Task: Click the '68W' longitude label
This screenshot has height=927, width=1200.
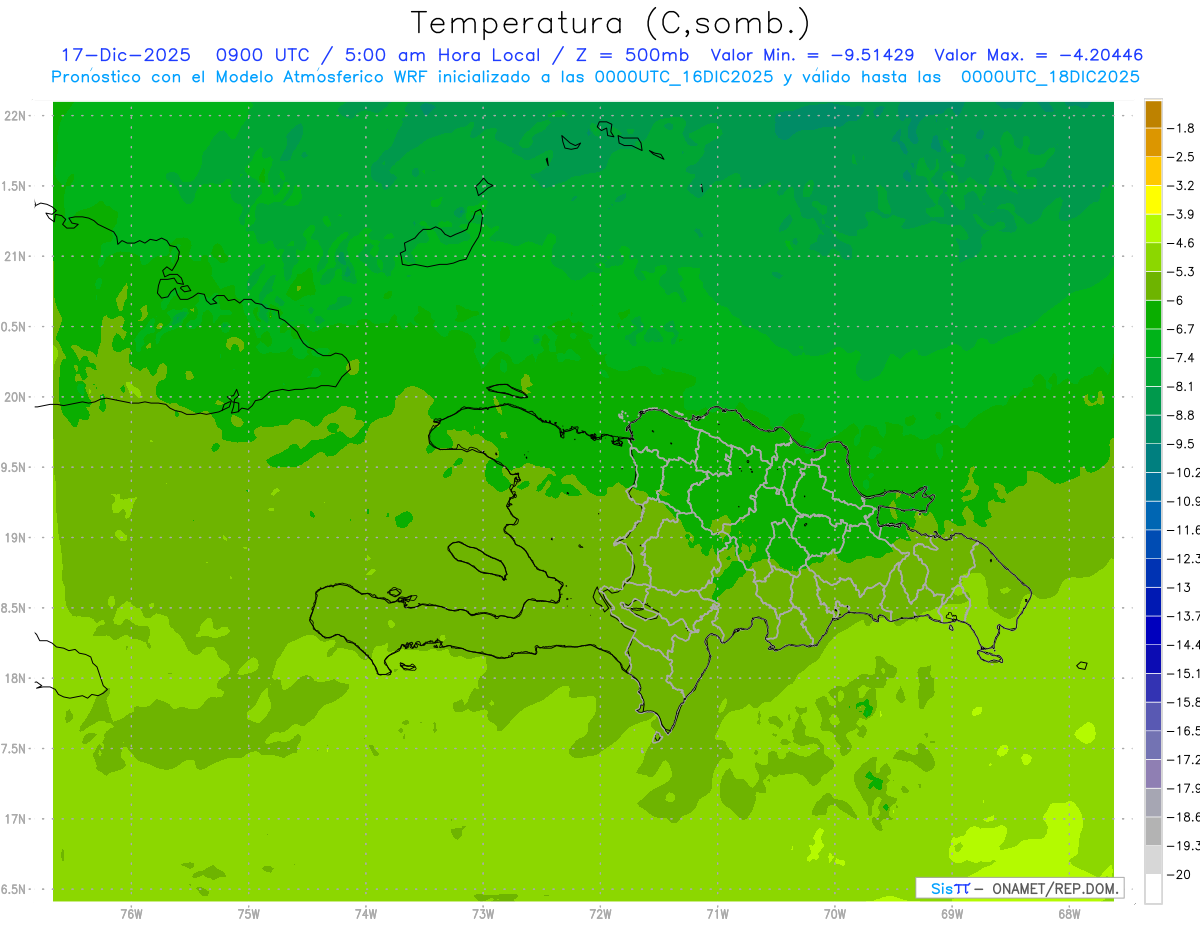Action: (x=1068, y=914)
